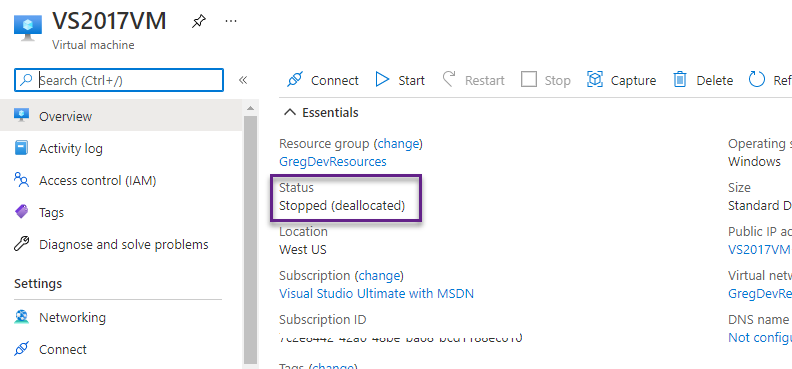Viewport: 792px width, 369px height.
Task: Click the Start toolbar button label
Action: click(x=411, y=80)
